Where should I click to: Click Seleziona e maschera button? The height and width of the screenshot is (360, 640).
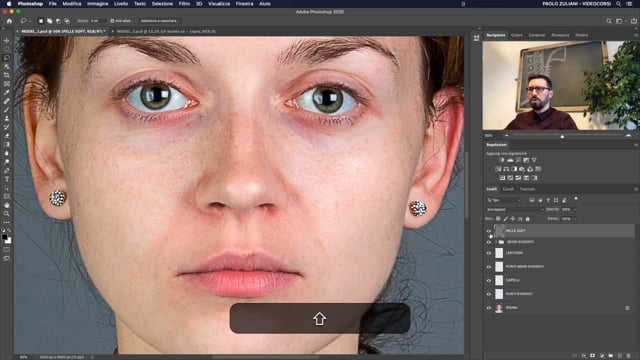click(x=160, y=21)
